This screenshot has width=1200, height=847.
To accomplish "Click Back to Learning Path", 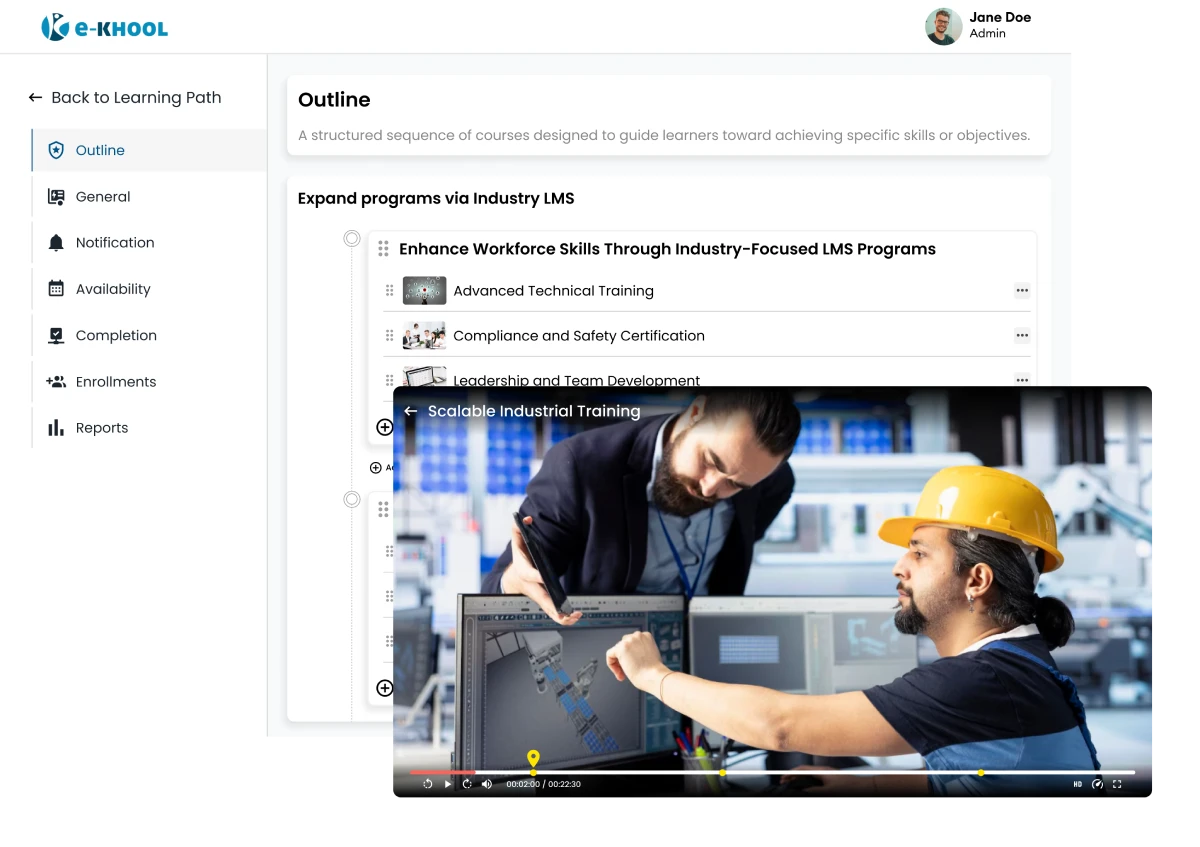I will pos(125,97).
